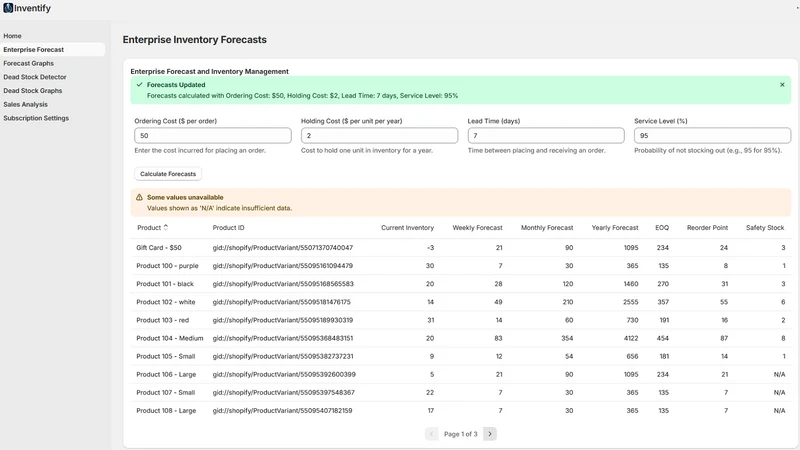
Task: Click monthly forecast value 354
Action: pos(567,338)
